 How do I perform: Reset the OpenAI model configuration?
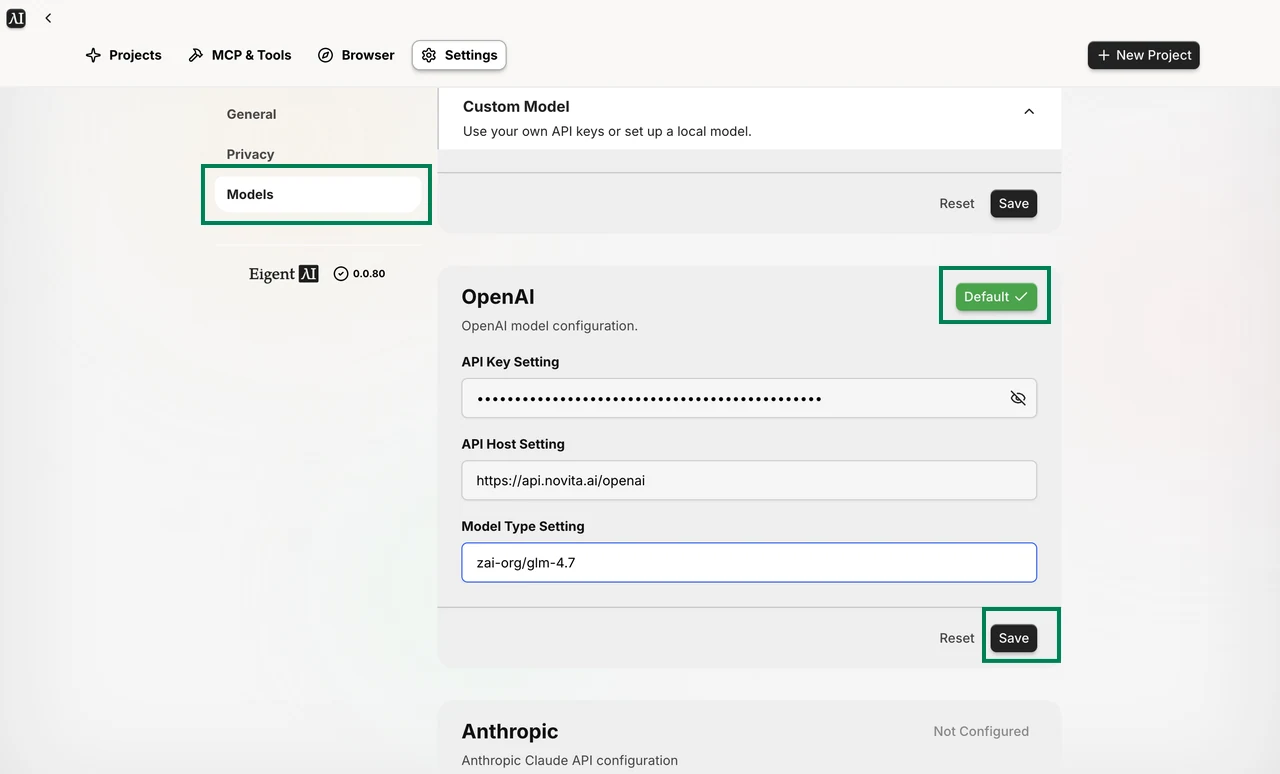(957, 638)
